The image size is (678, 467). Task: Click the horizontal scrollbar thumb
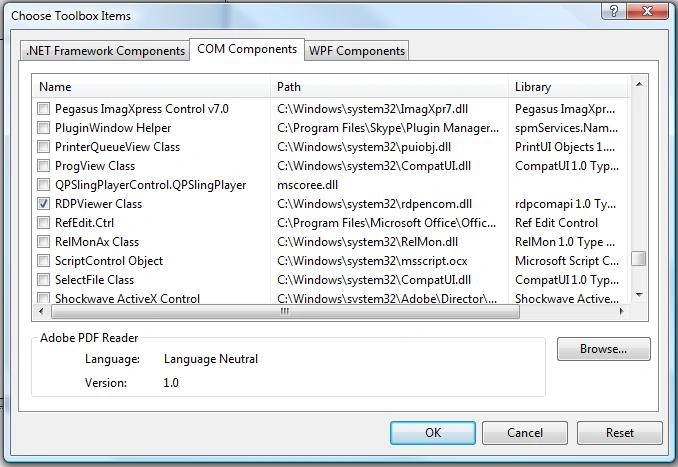click(285, 311)
